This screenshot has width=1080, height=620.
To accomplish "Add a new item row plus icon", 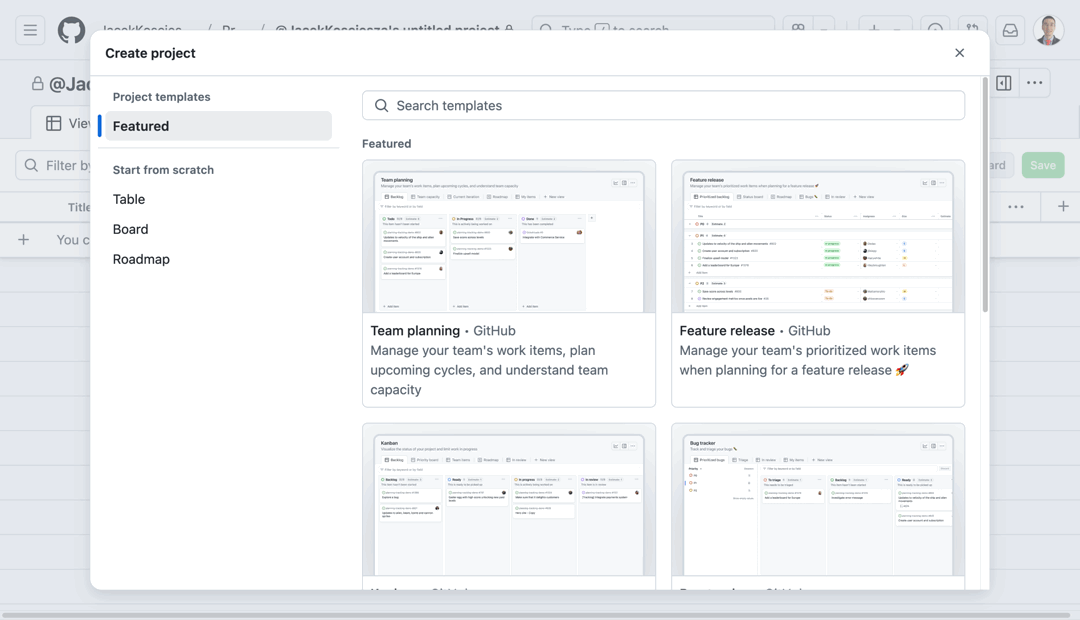I will [23, 240].
